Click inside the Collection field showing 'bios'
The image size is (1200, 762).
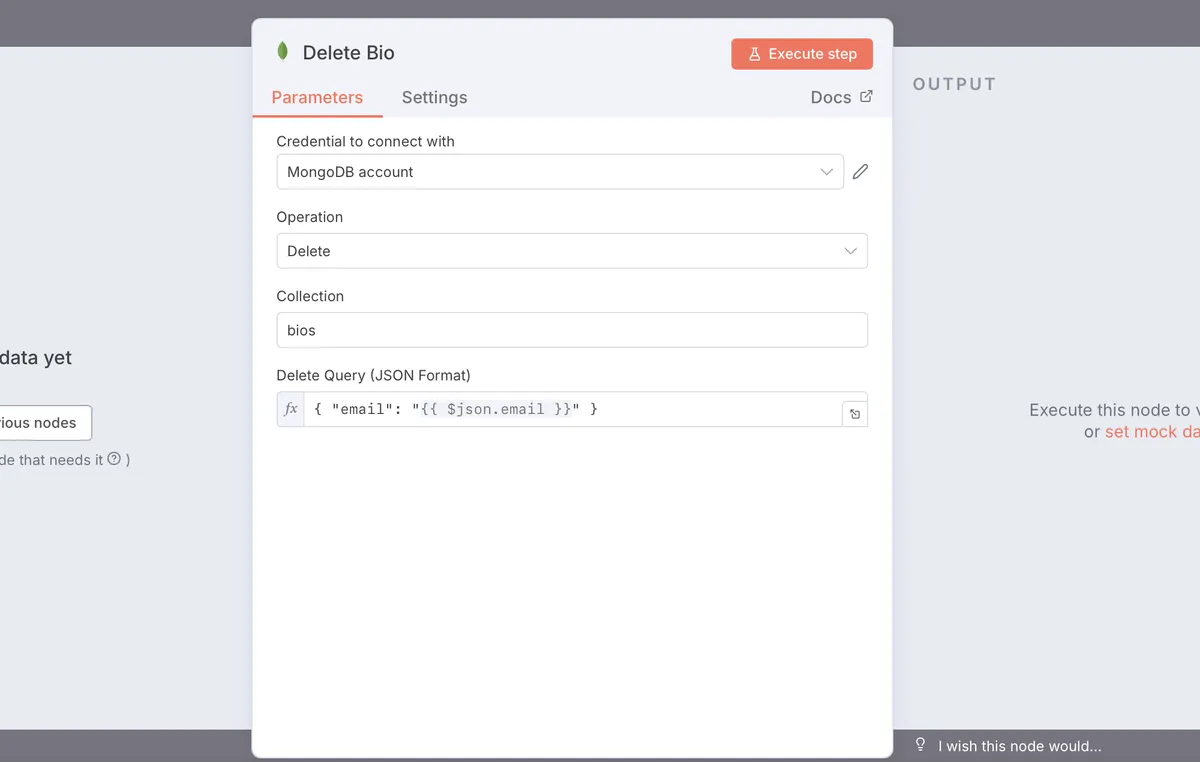click(571, 330)
